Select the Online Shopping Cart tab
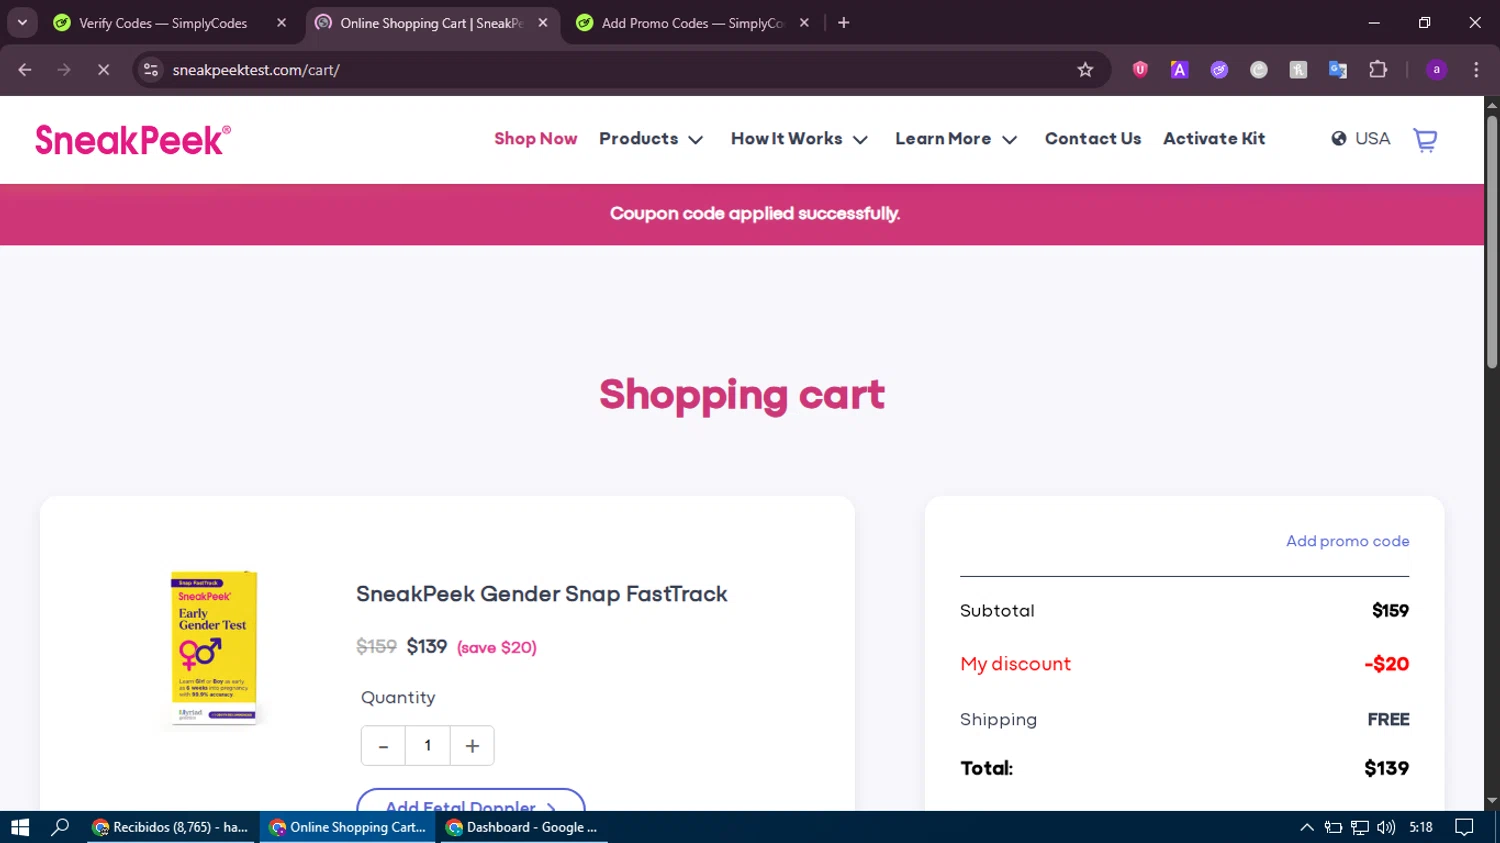1500x843 pixels. (x=431, y=23)
